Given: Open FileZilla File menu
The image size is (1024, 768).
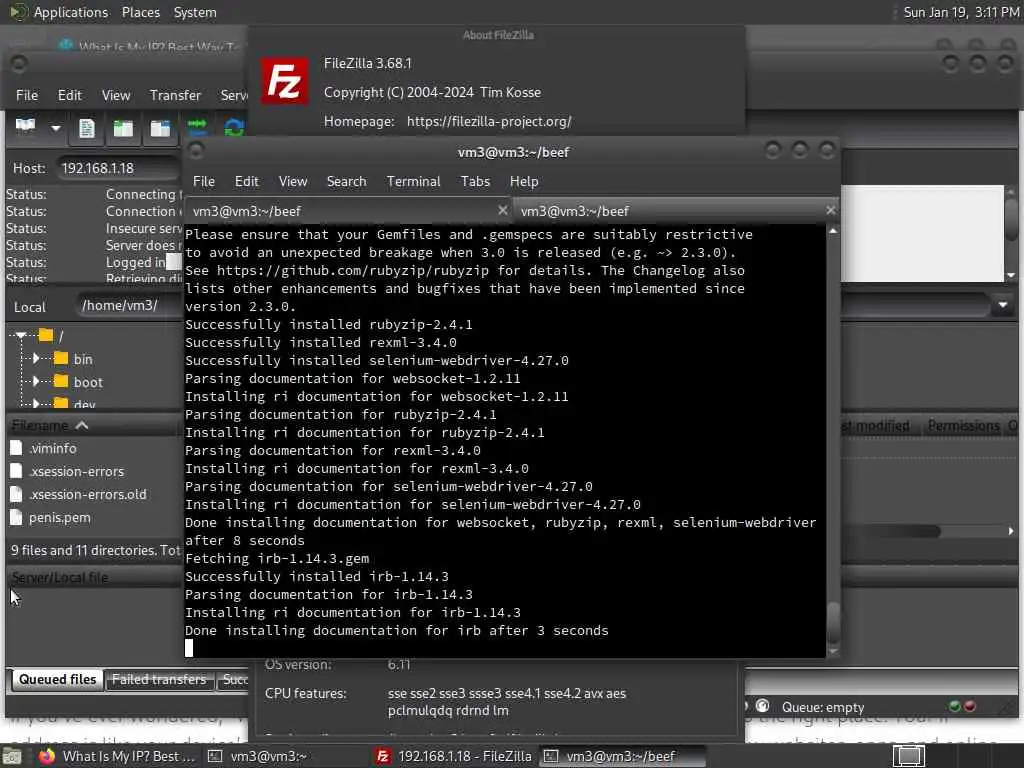Looking at the screenshot, I should [27, 95].
